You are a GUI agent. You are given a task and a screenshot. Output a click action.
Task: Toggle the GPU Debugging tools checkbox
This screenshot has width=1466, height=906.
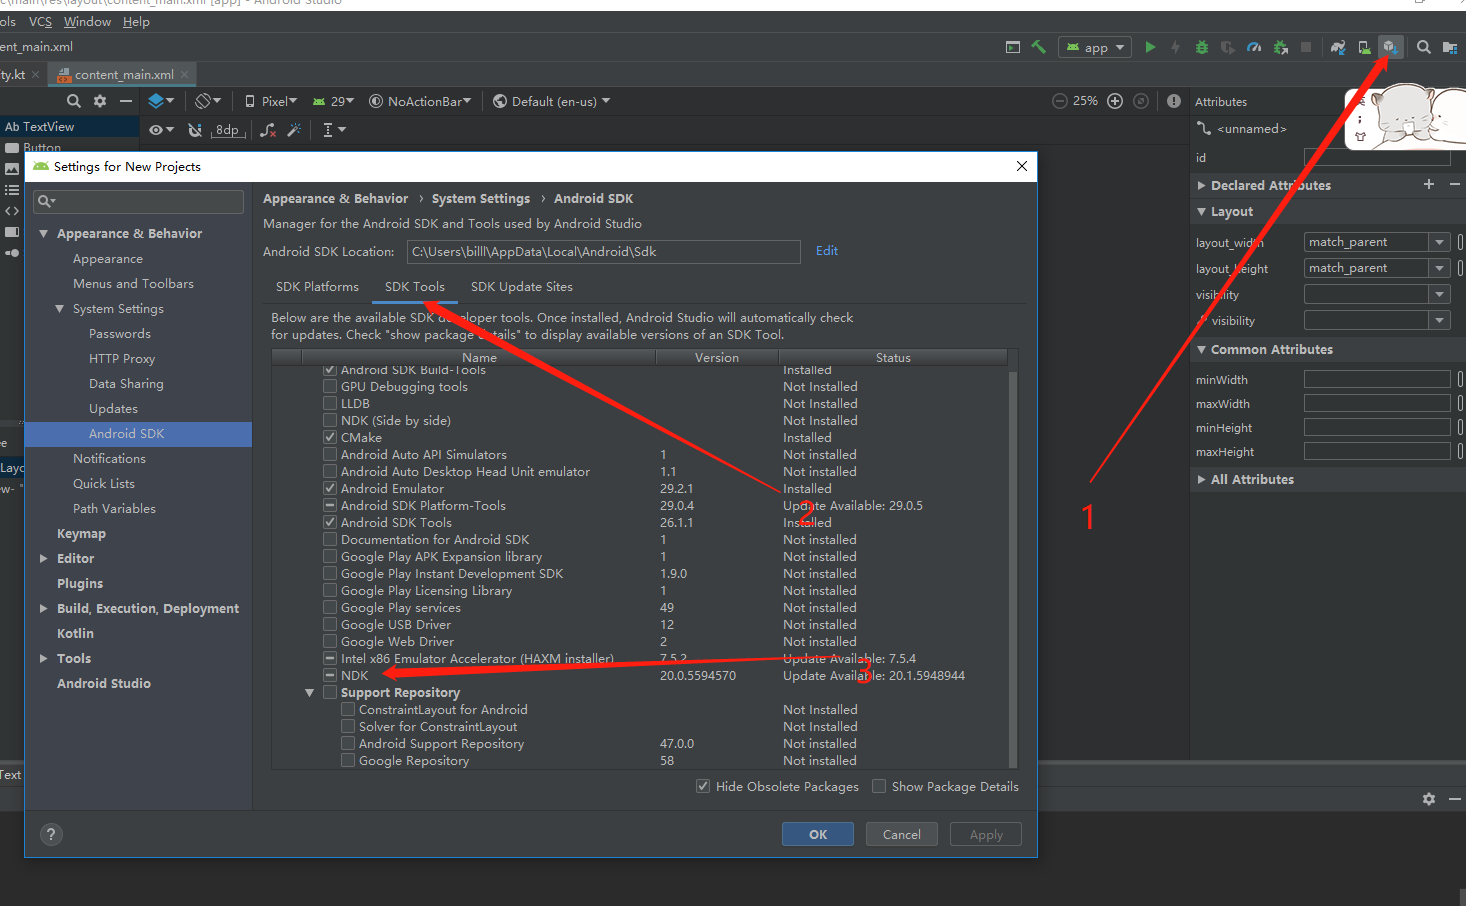point(330,387)
